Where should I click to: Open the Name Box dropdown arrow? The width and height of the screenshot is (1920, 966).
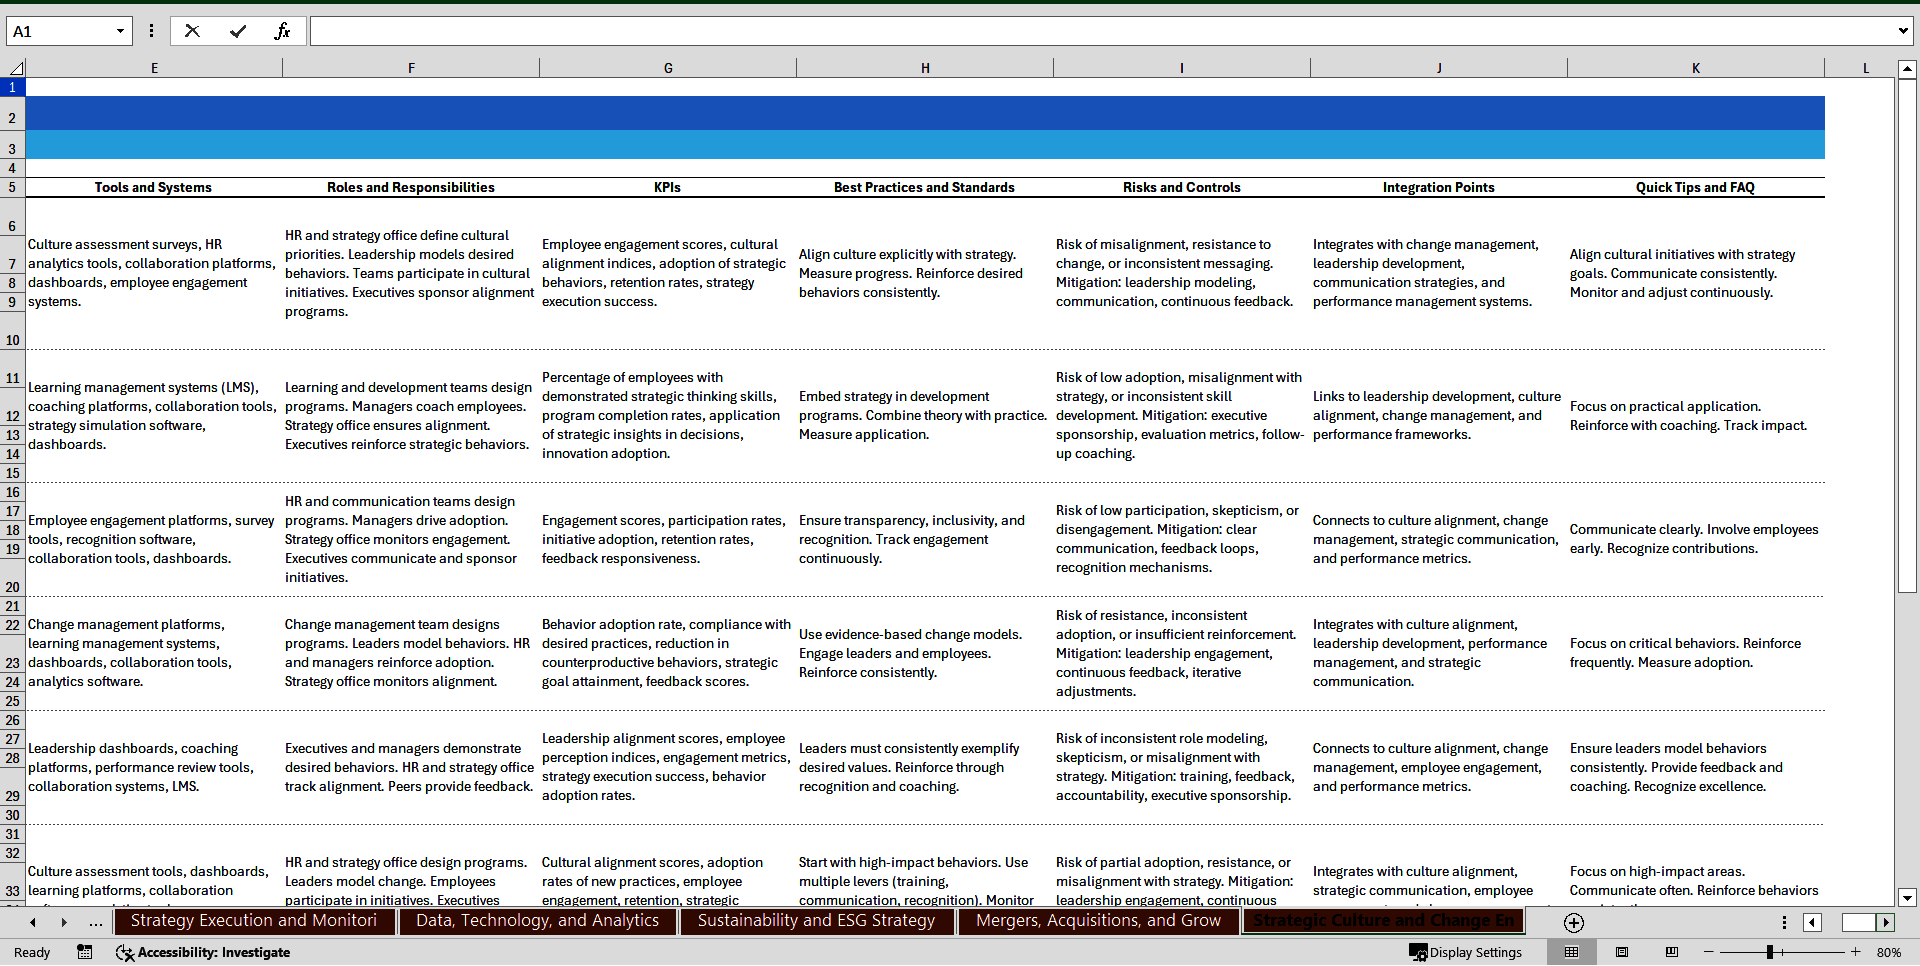[121, 31]
